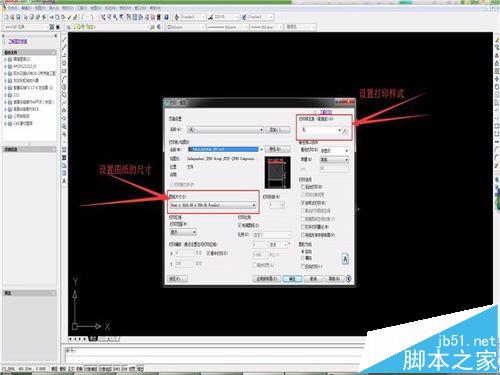Click the Plot Preview toolbar icon
Viewport: 500px width, 375px height.
[x=32, y=17]
